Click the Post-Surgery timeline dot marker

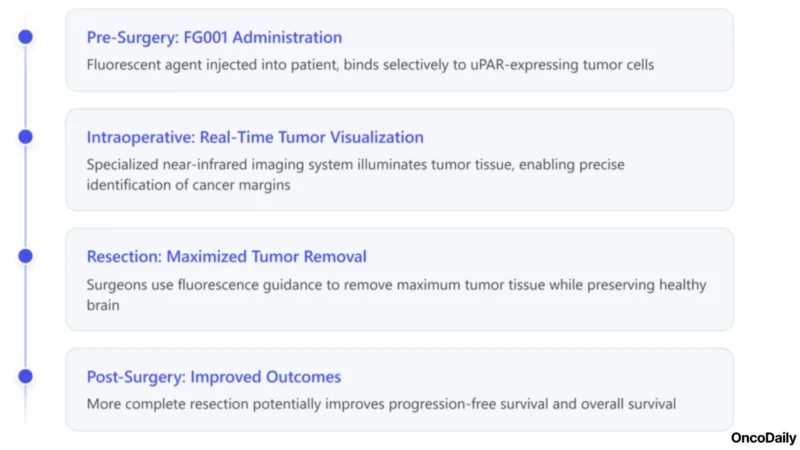pos(26,376)
